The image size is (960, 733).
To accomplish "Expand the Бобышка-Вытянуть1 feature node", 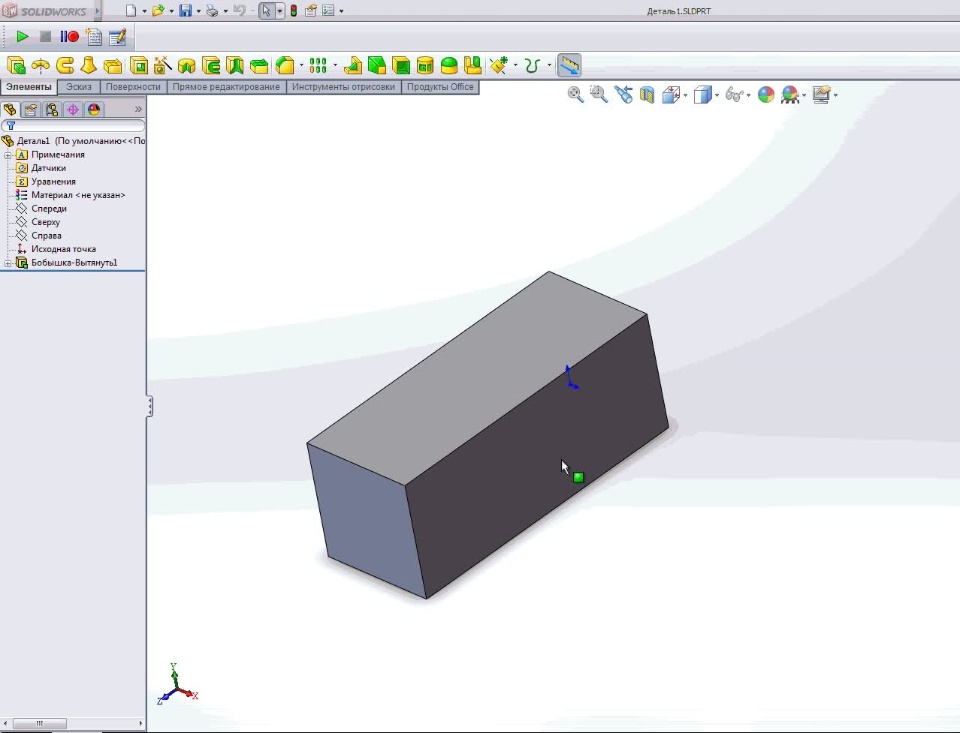I will [8, 263].
